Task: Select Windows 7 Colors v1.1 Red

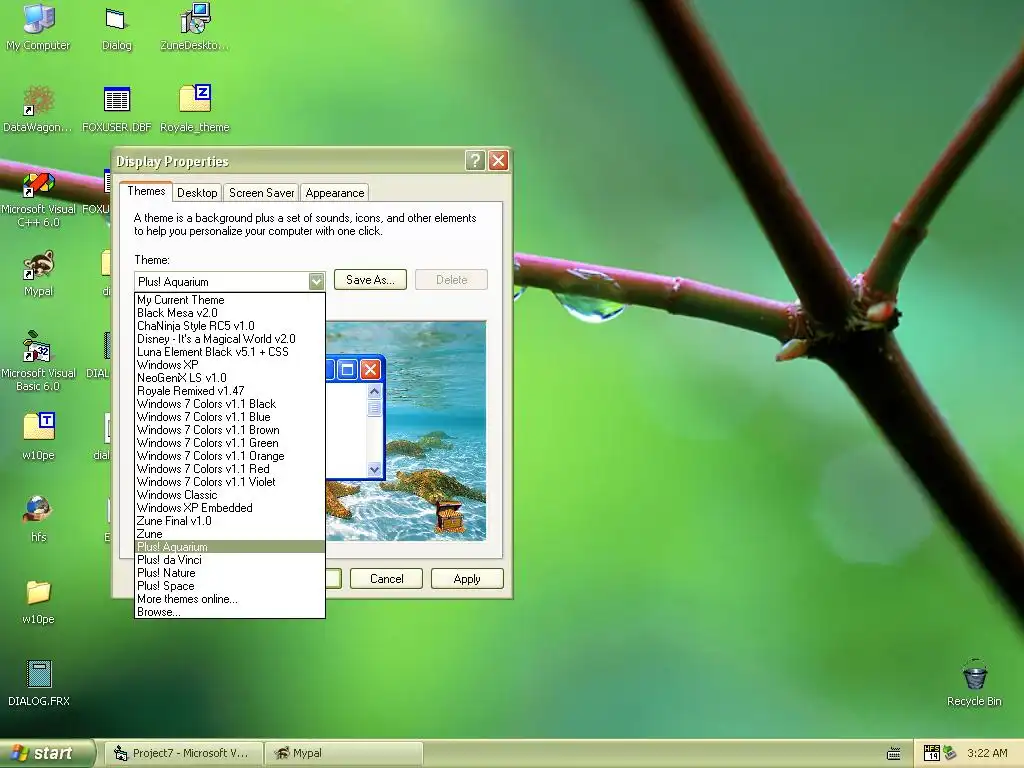Action: point(230,469)
